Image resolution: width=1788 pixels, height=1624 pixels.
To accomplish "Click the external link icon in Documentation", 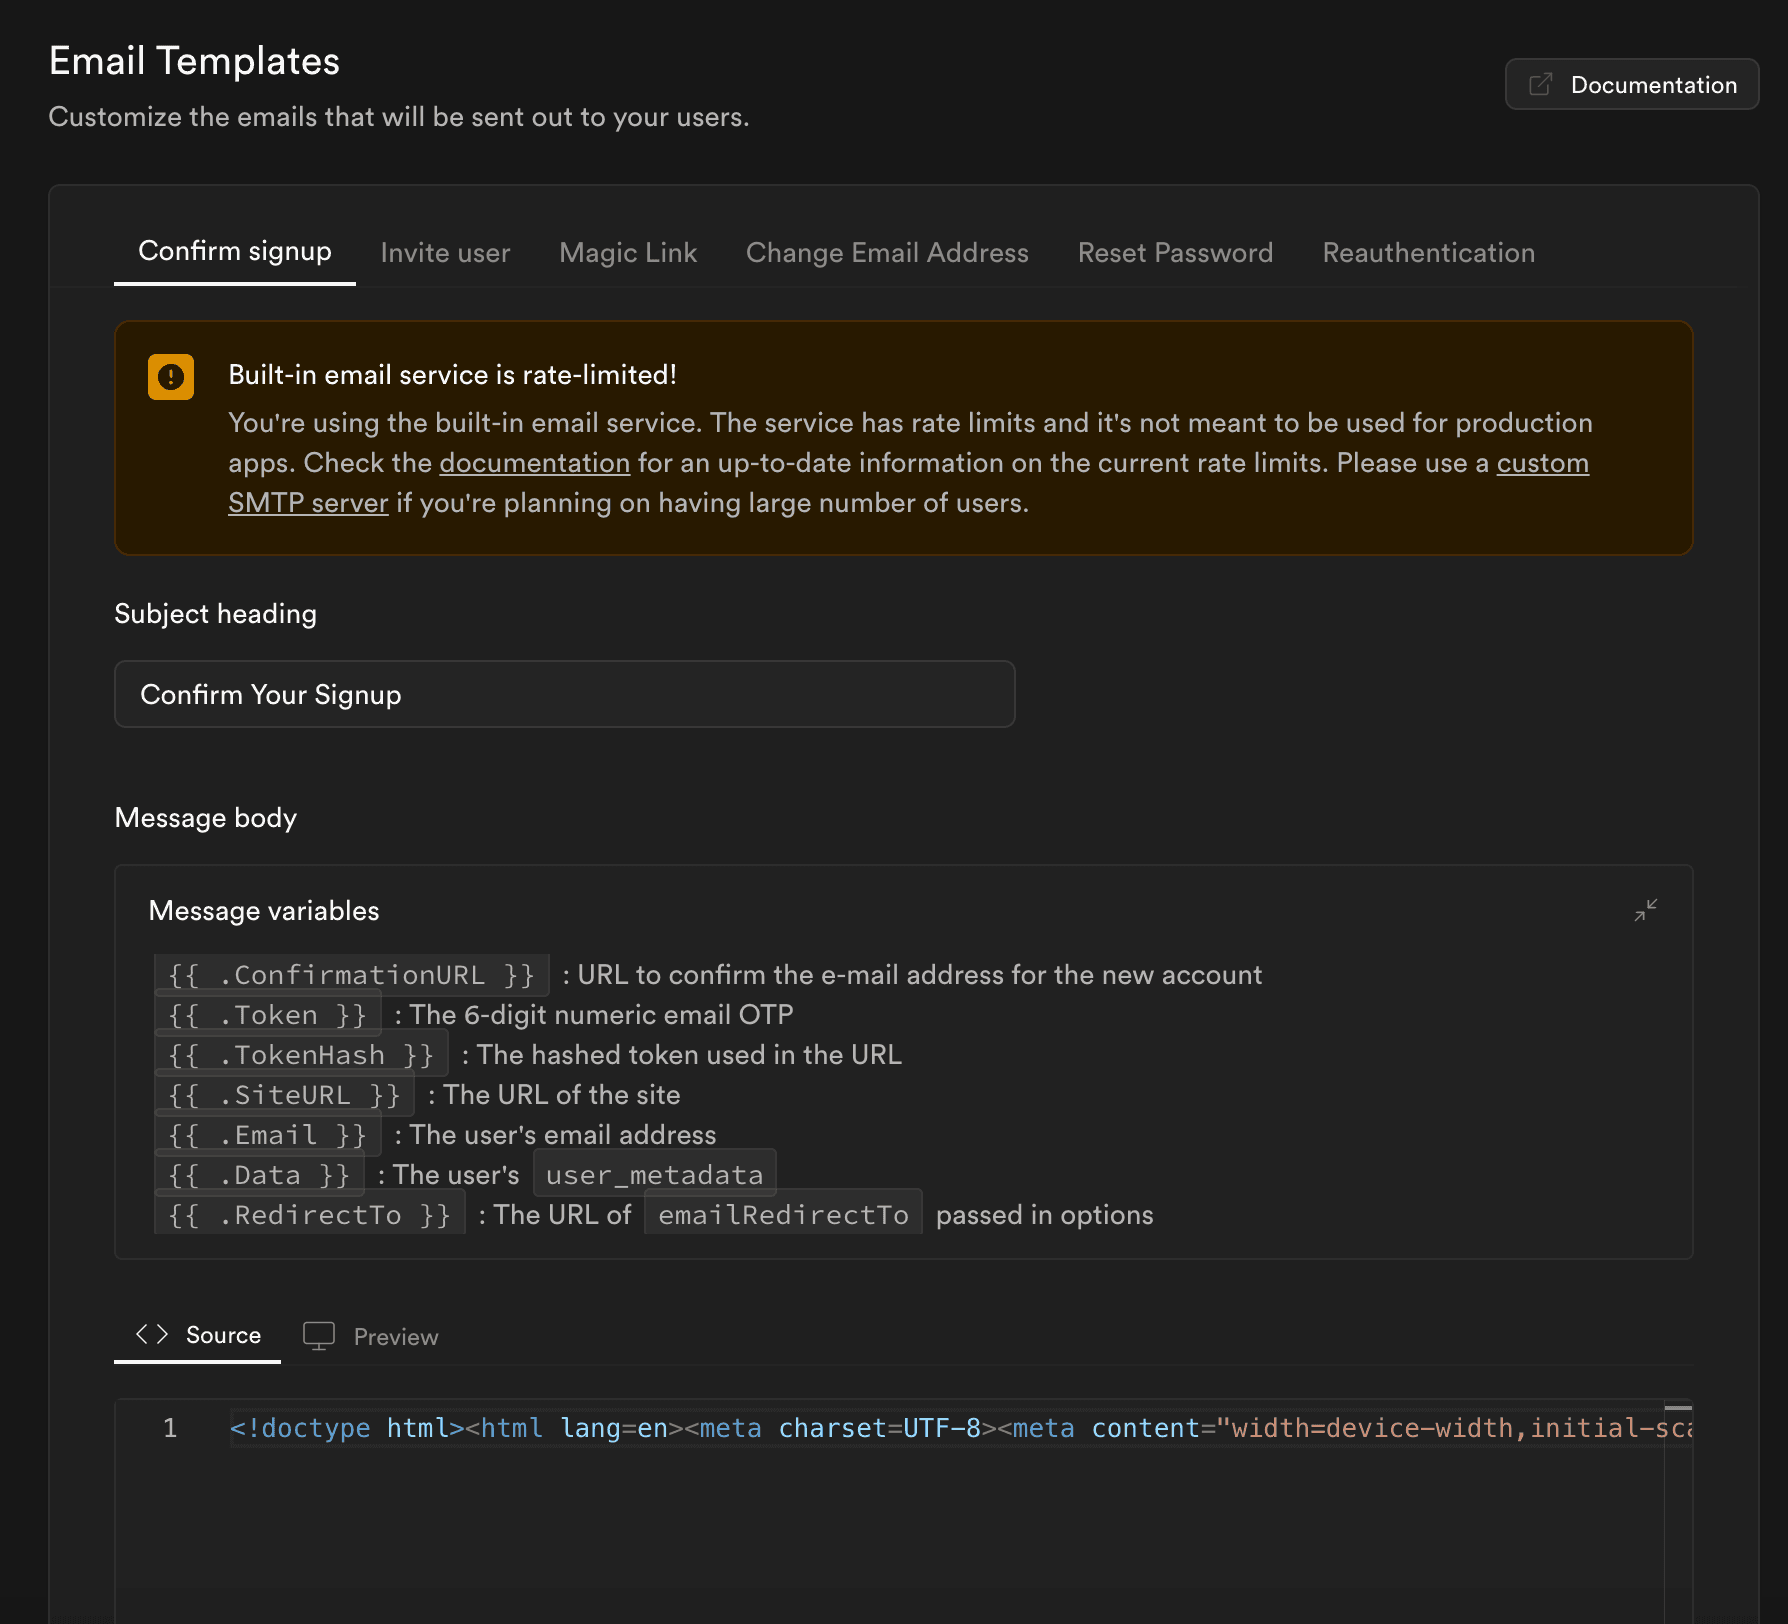I will click(1541, 84).
